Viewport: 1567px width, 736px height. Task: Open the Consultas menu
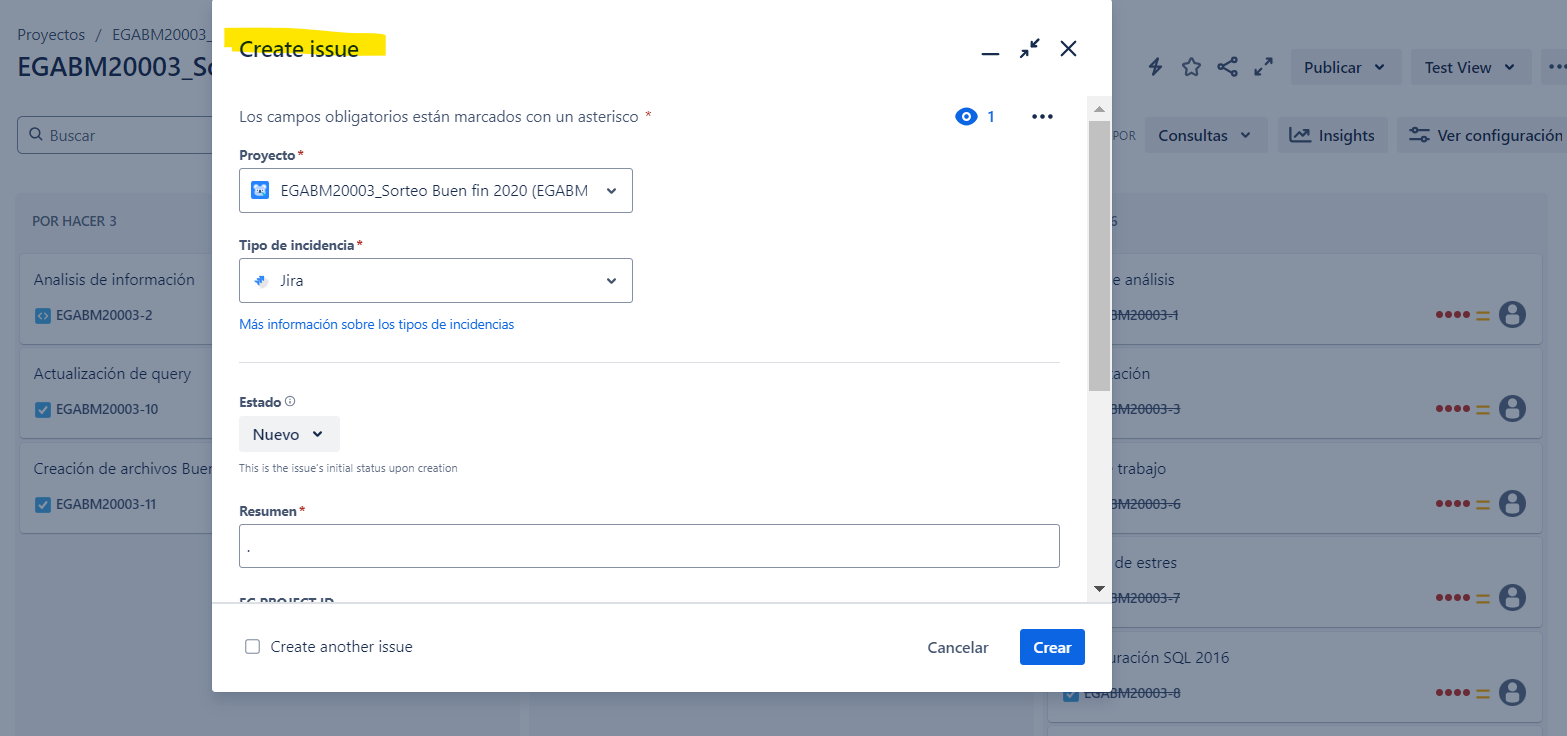click(x=1206, y=135)
